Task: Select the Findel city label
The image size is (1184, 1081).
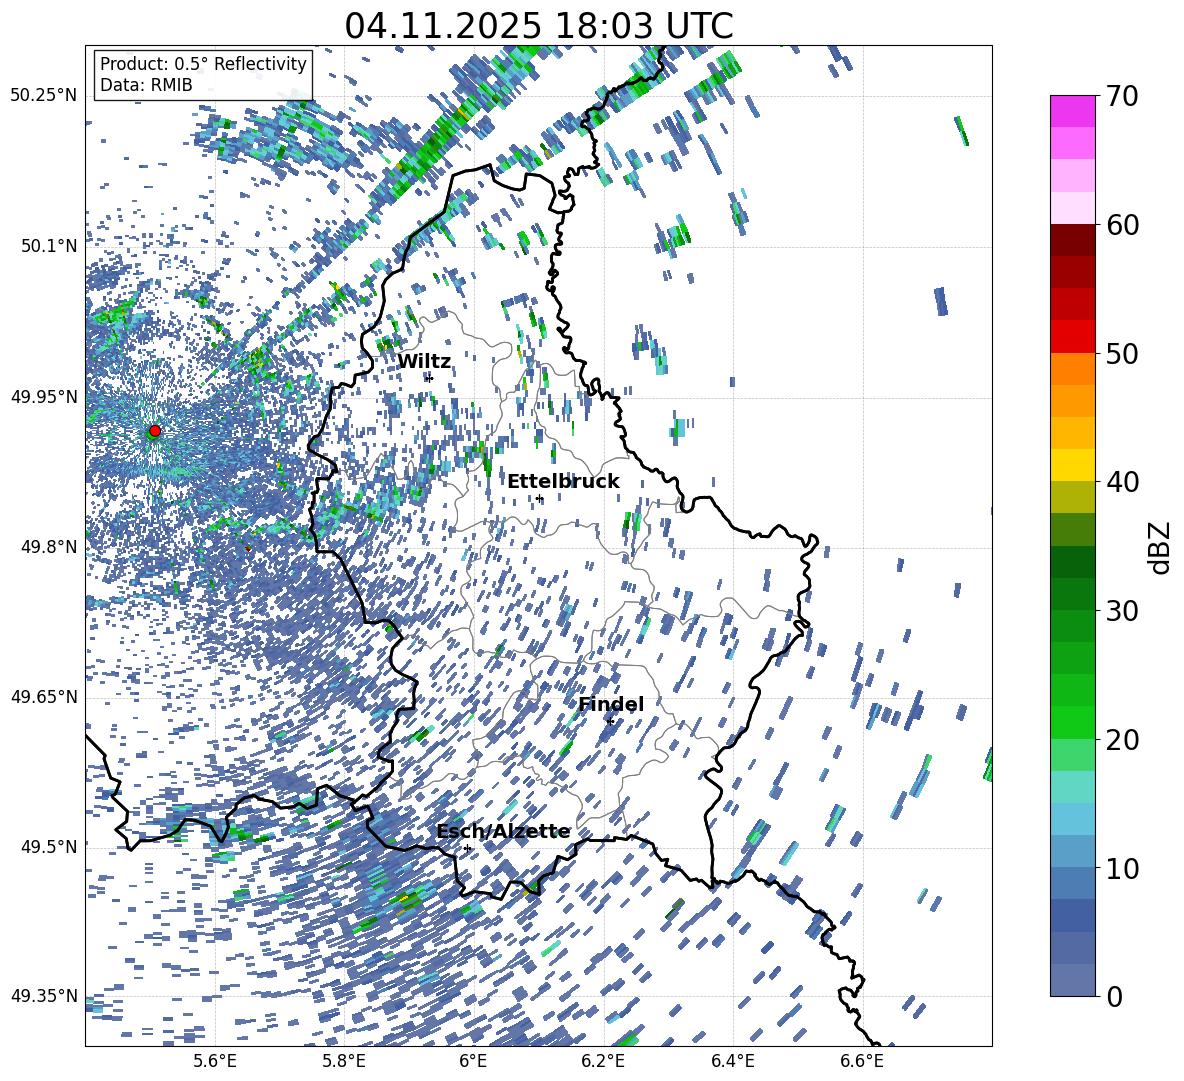Action: 610,704
